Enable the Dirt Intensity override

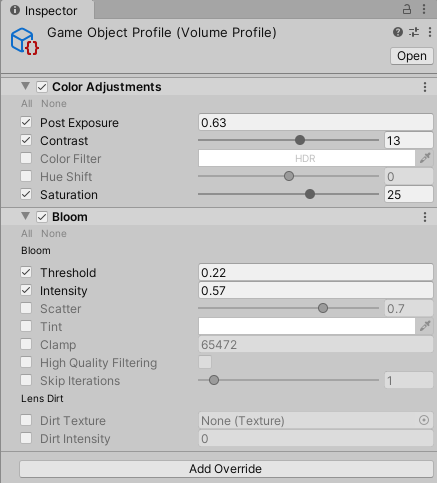tap(26, 438)
